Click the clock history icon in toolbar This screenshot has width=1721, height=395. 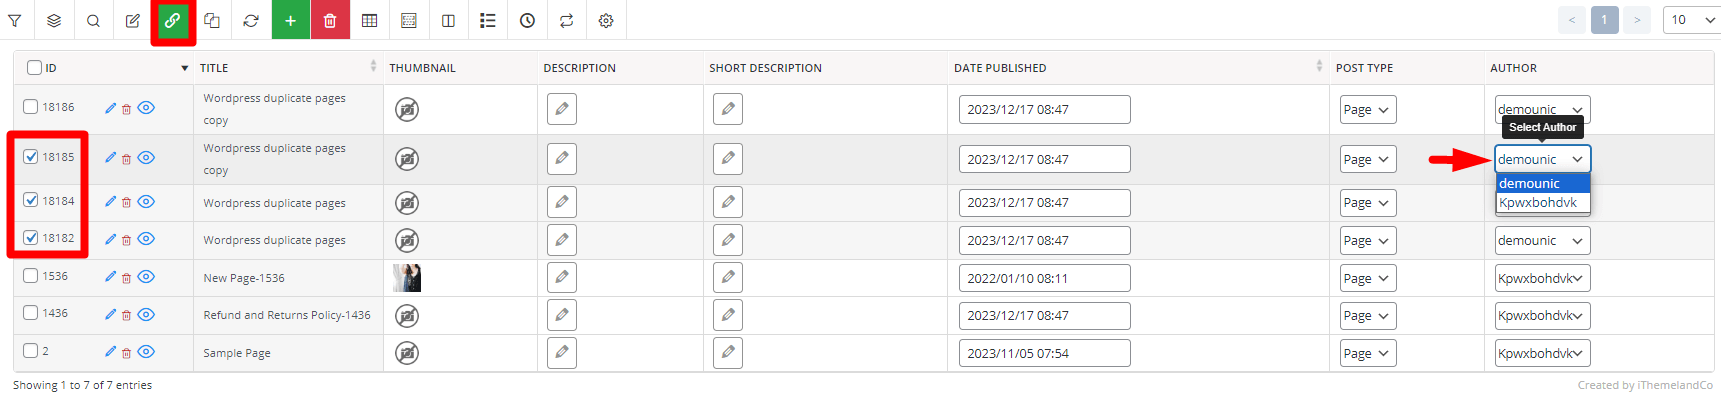tap(527, 20)
